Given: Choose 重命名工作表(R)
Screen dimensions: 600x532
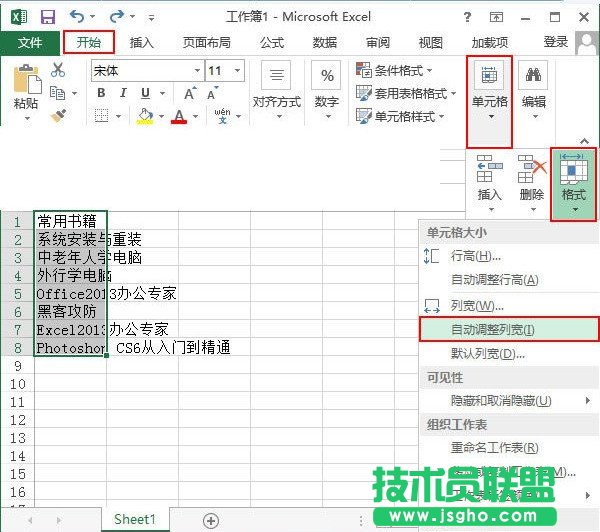Looking at the screenshot, I should (x=509, y=447).
